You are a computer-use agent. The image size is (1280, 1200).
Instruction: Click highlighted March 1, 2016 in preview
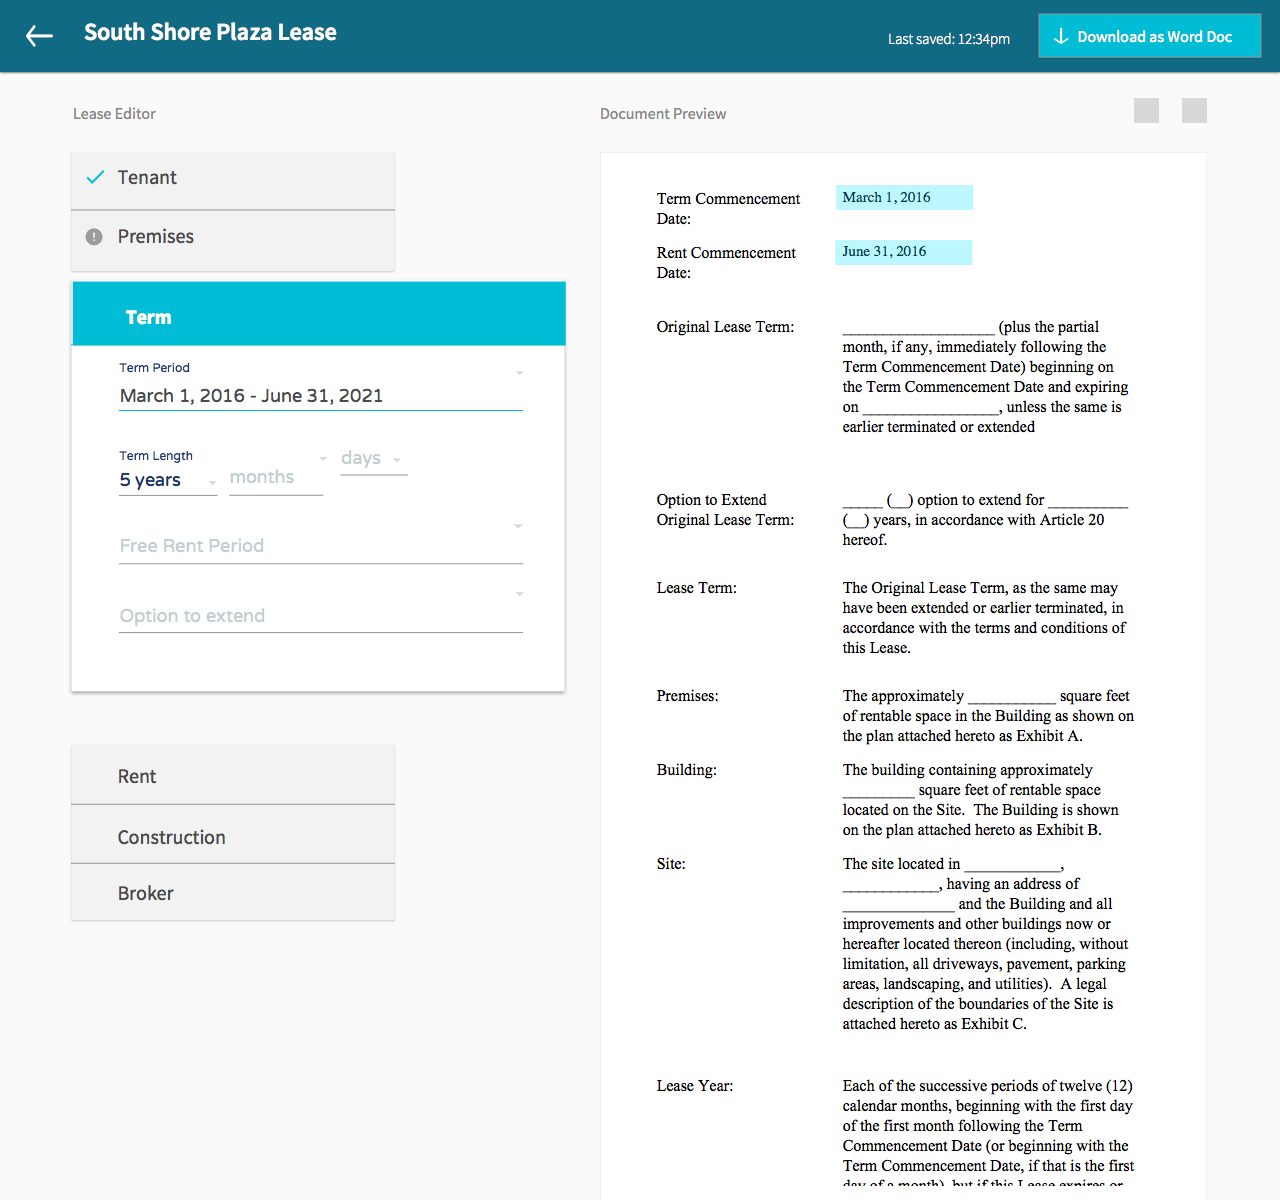coord(904,198)
